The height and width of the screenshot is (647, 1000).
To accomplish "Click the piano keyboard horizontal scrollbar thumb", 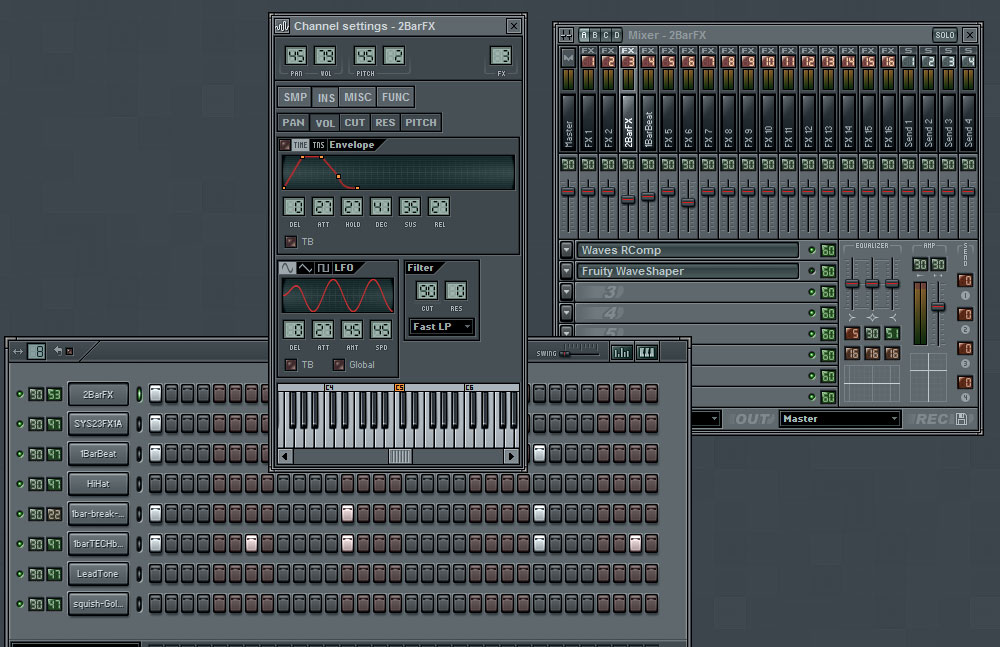I will [x=400, y=456].
